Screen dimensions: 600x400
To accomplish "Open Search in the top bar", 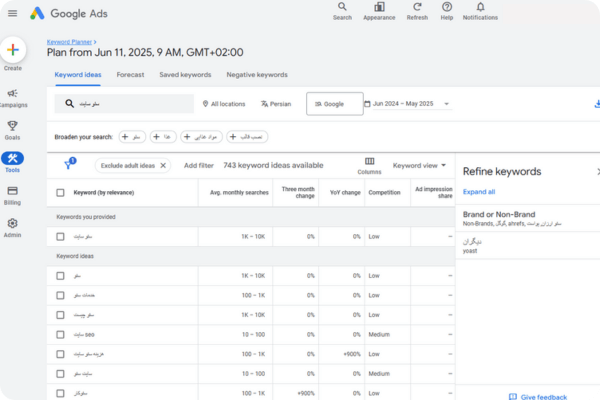I will (342, 11).
